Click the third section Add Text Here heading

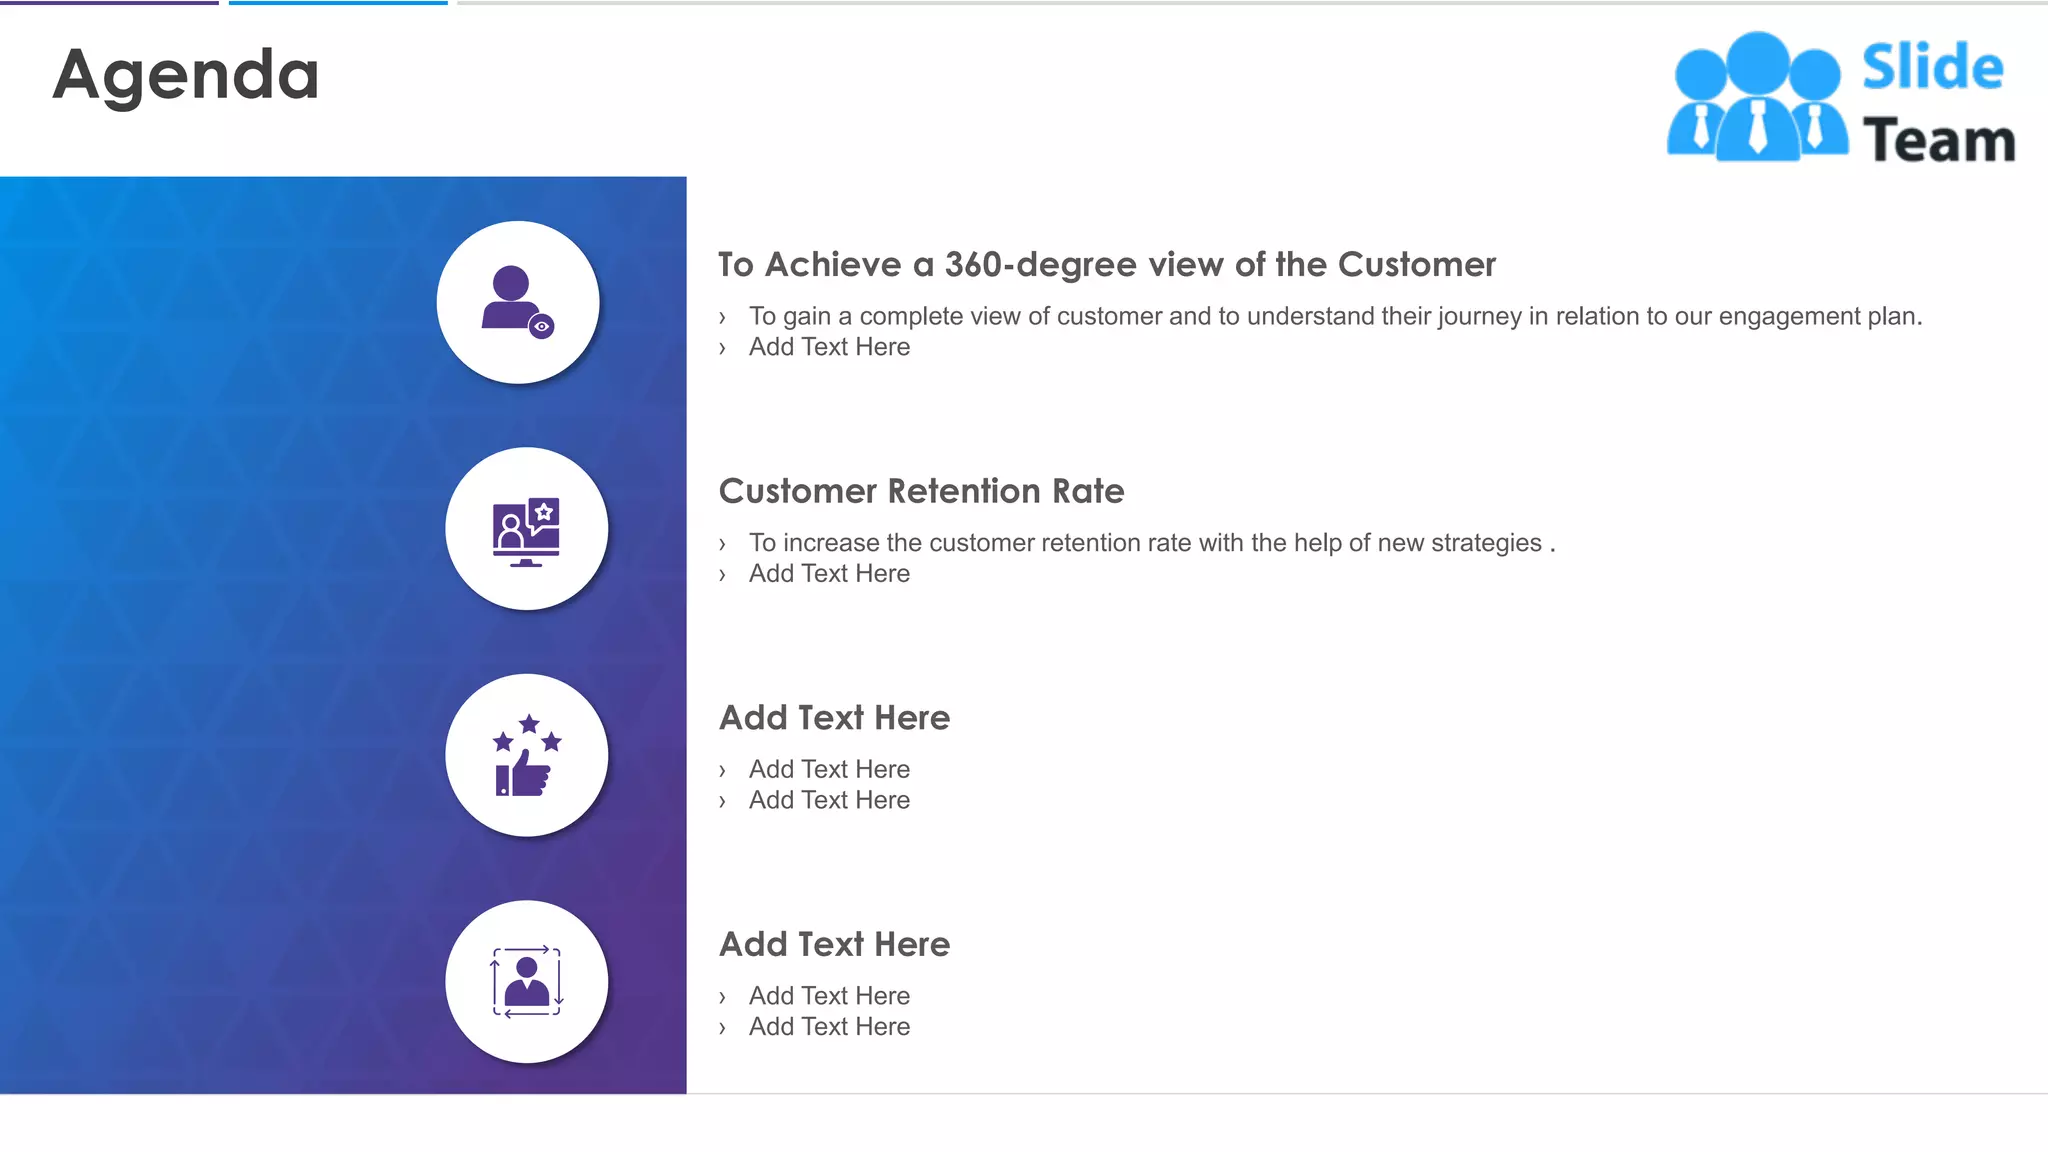click(x=834, y=718)
